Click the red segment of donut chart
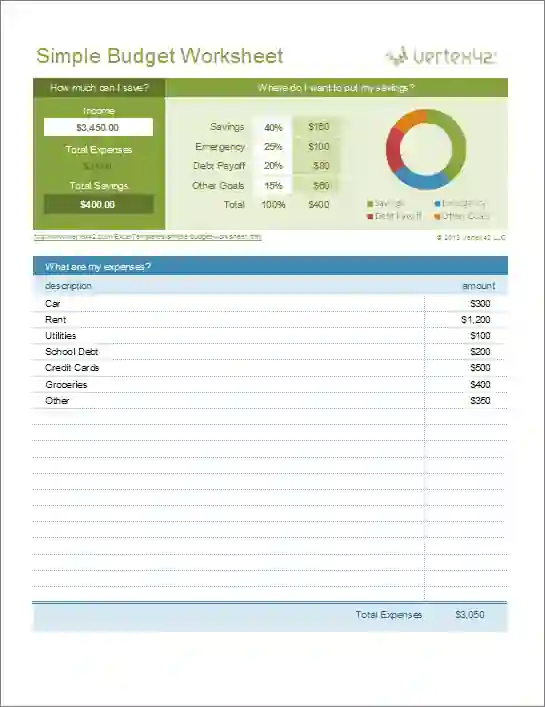Viewport: 545px width, 707px height. coord(393,149)
